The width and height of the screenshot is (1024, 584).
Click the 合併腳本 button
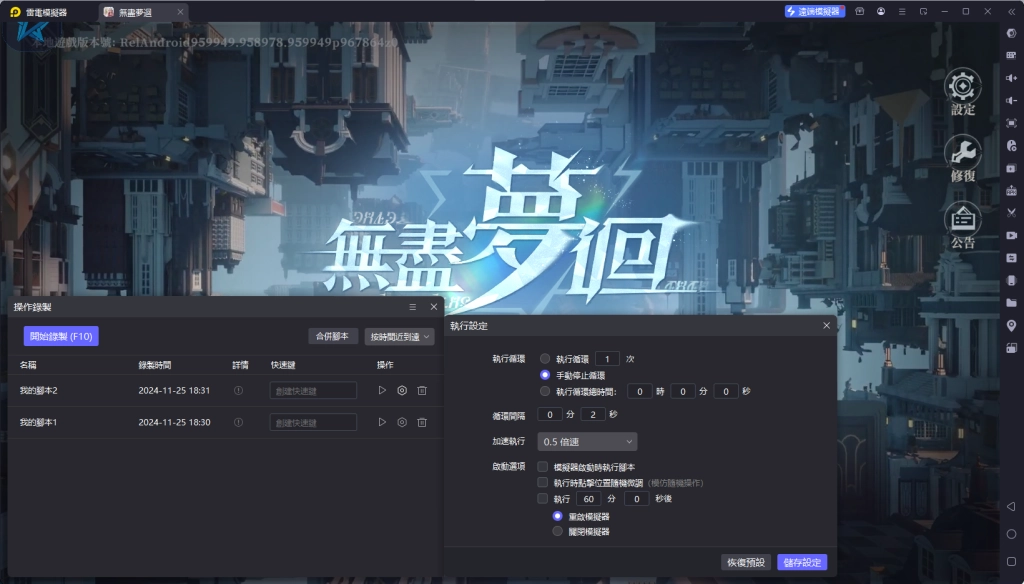pos(332,336)
